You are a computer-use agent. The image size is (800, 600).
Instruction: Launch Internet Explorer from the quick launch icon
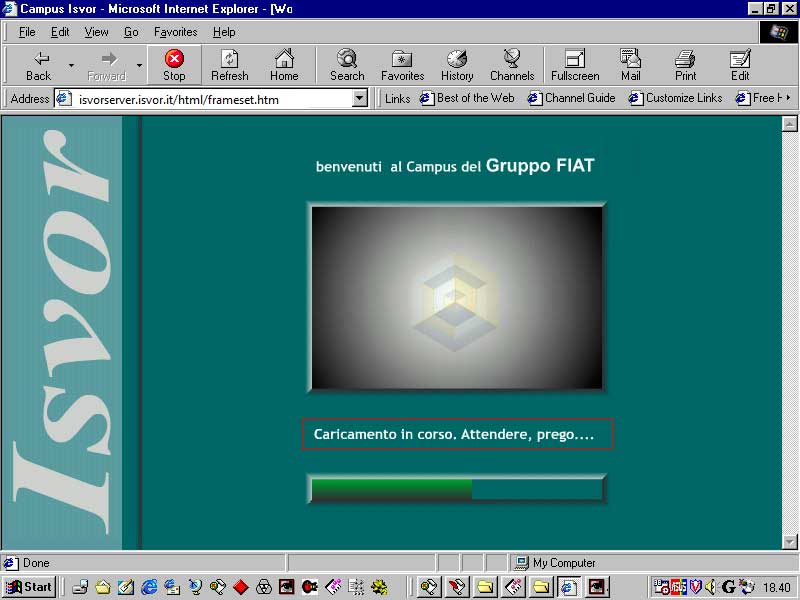149,587
